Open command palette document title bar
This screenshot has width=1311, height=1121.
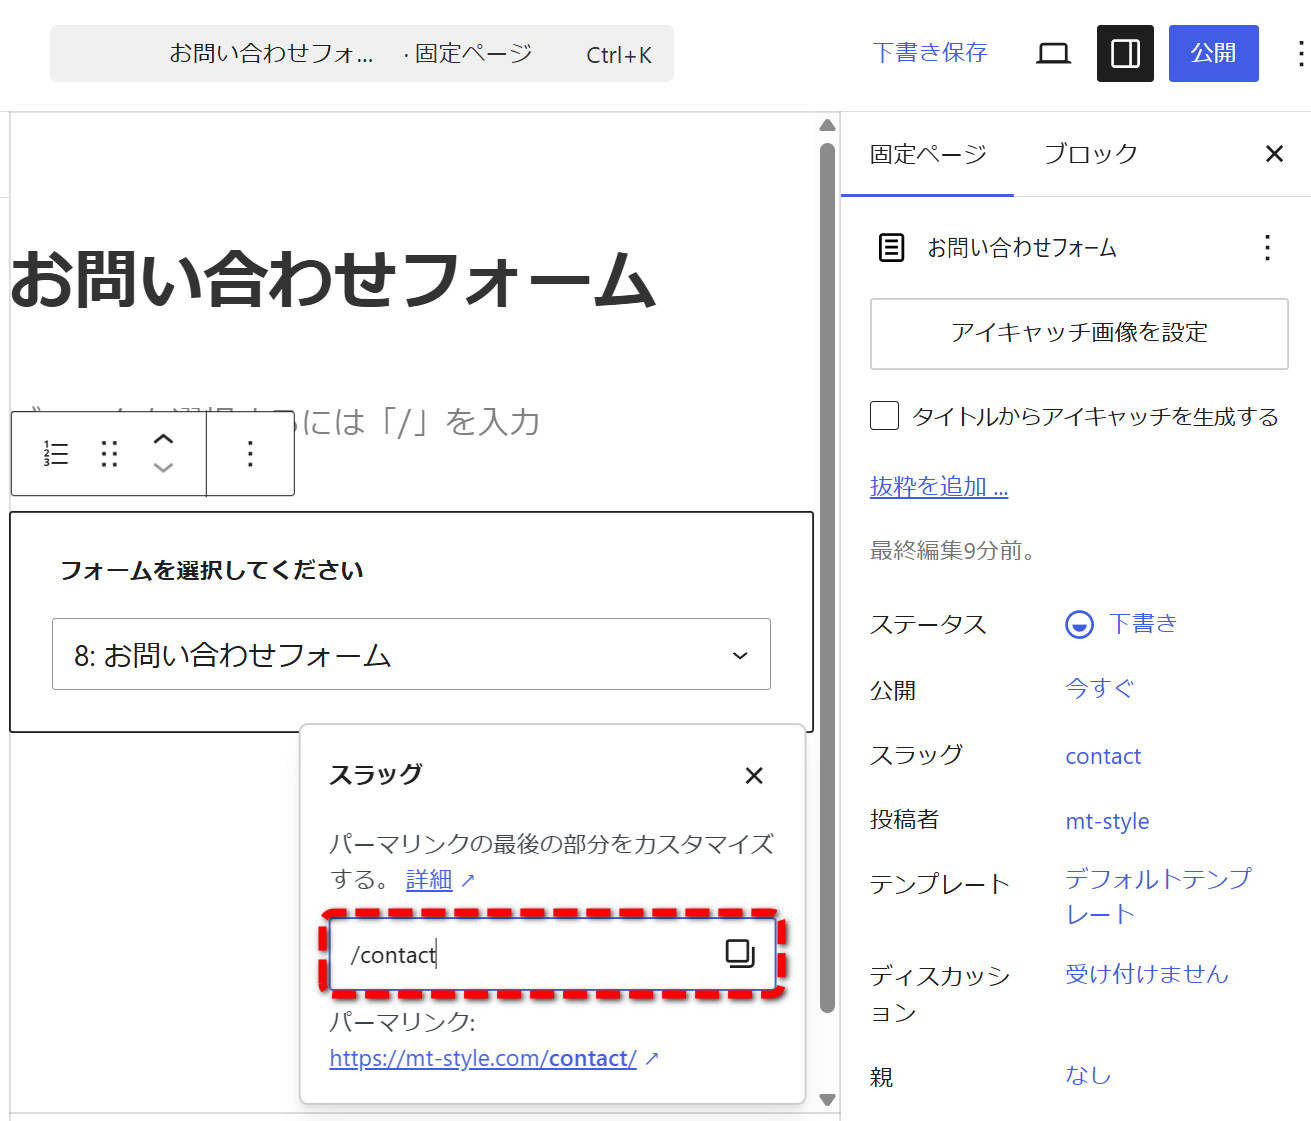pos(362,54)
